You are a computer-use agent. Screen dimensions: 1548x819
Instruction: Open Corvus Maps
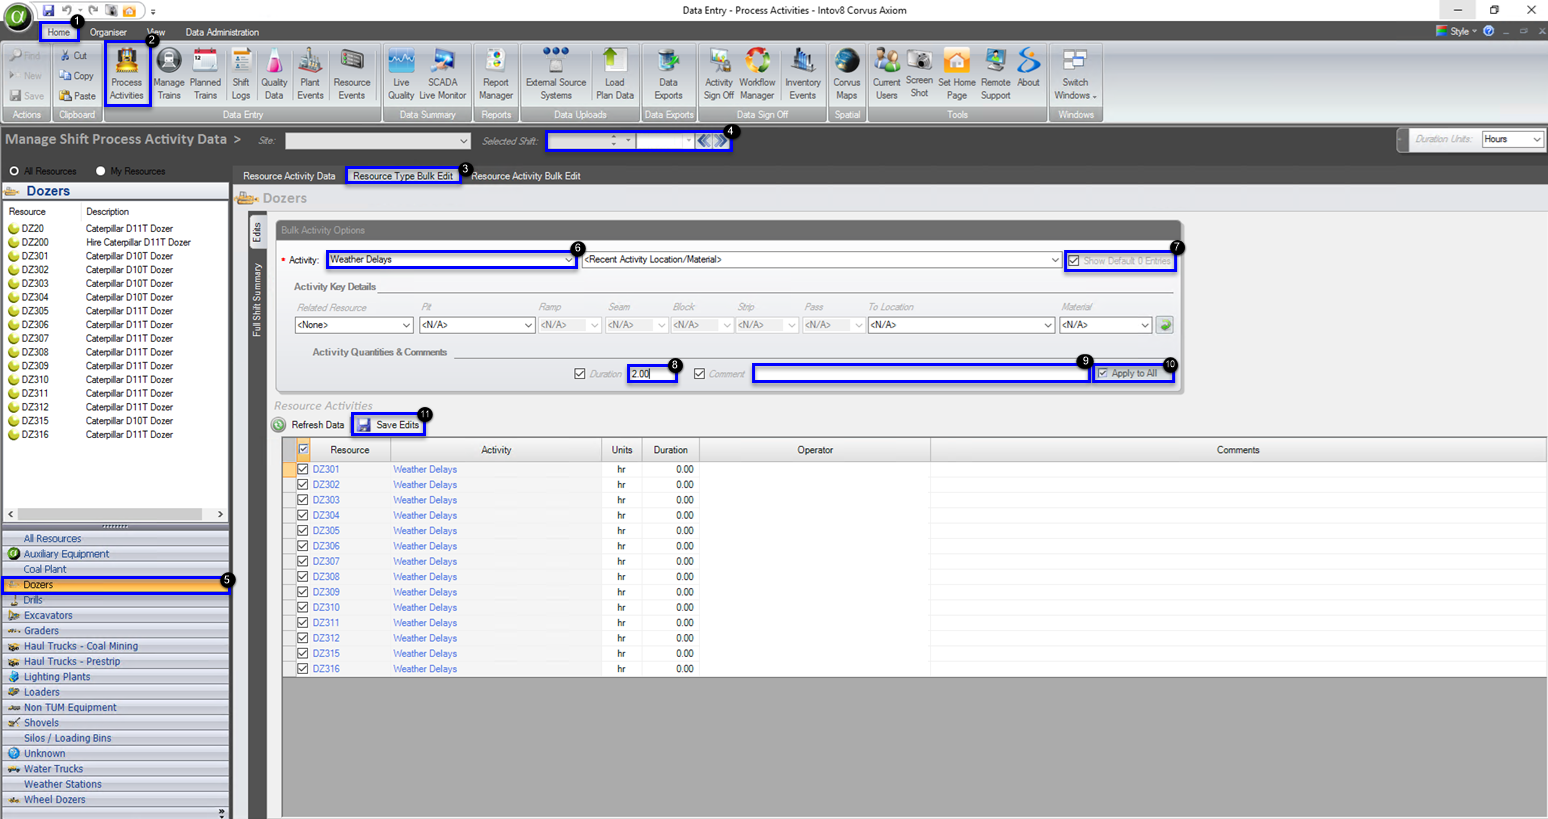[847, 74]
